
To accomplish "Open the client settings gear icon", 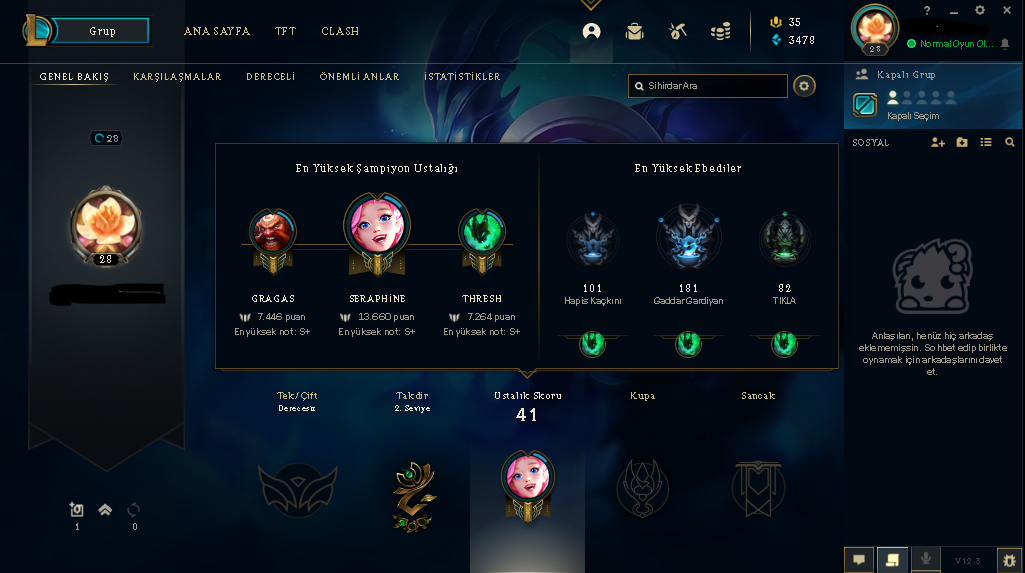I will (x=979, y=10).
